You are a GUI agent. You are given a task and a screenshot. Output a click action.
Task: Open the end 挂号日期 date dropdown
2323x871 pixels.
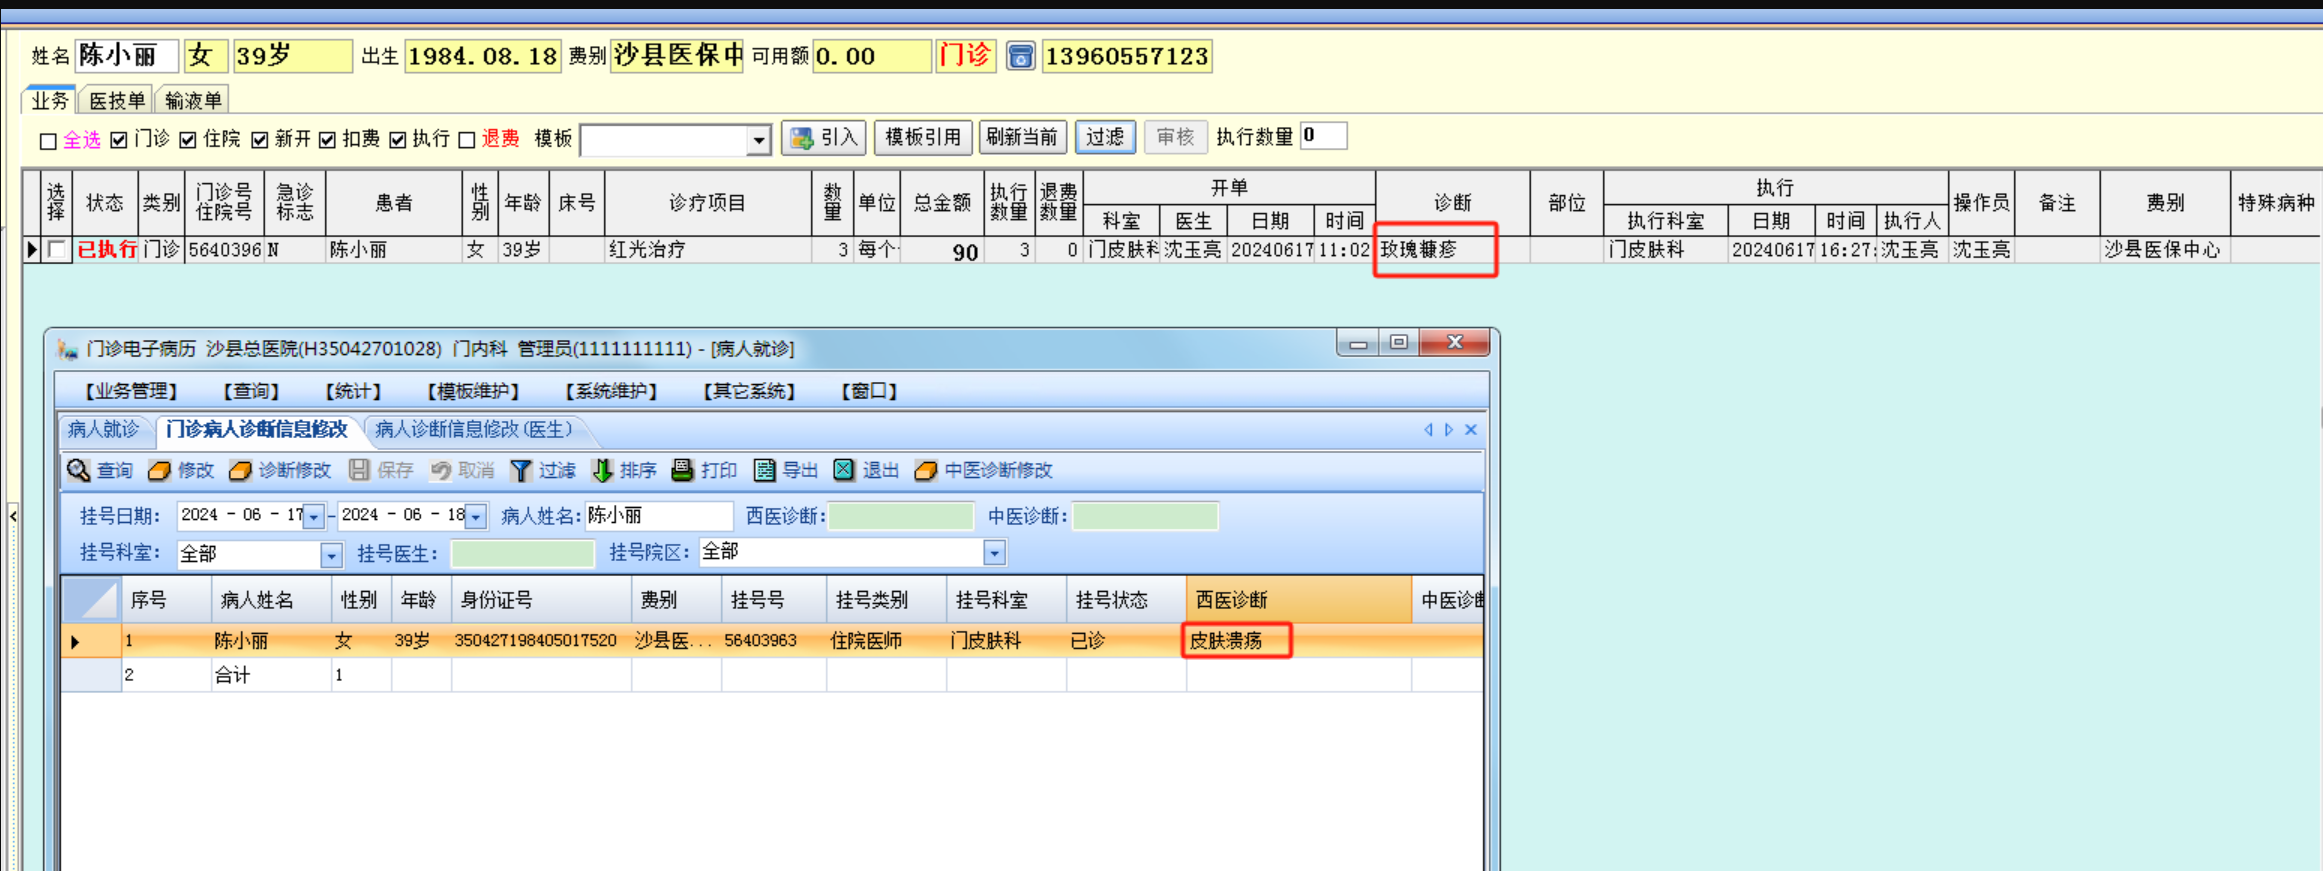coord(477,517)
